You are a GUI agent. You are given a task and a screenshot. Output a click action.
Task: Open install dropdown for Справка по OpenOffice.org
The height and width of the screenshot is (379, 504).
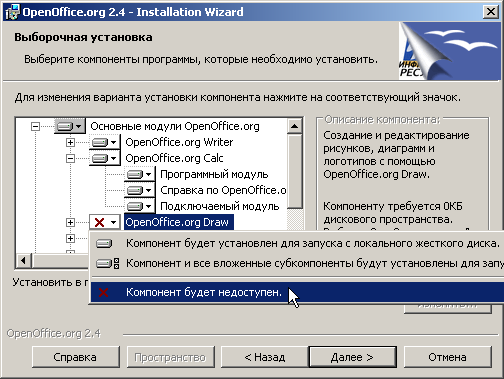[139, 190]
